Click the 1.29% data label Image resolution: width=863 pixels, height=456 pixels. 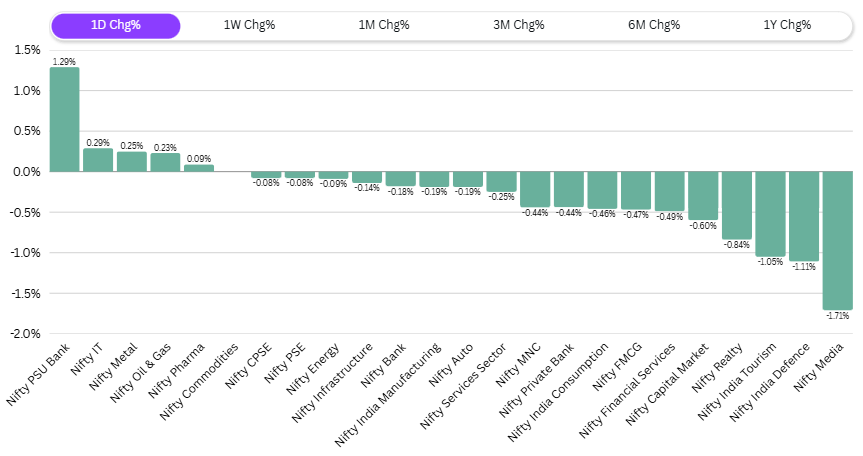tap(64, 62)
